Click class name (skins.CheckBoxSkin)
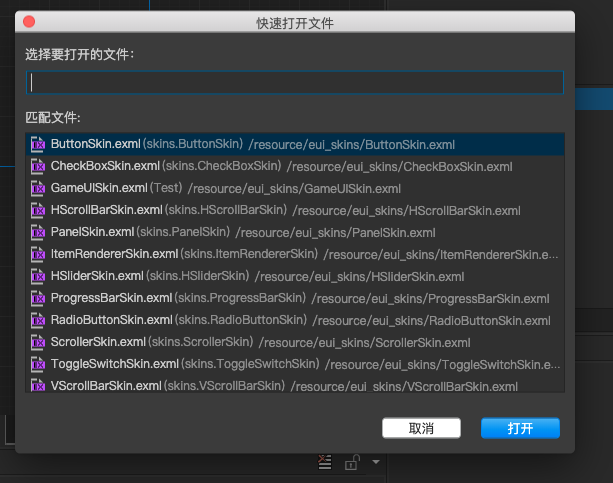 222,166
